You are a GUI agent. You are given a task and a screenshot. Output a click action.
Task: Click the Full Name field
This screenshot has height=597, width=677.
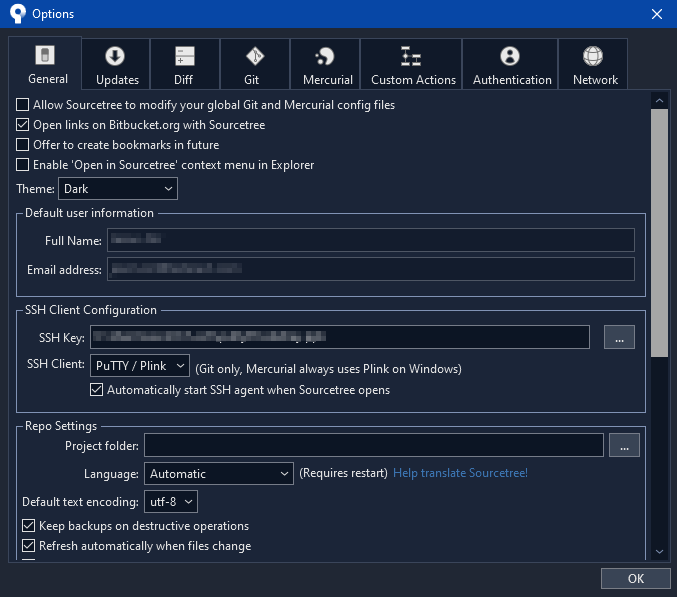click(x=371, y=240)
